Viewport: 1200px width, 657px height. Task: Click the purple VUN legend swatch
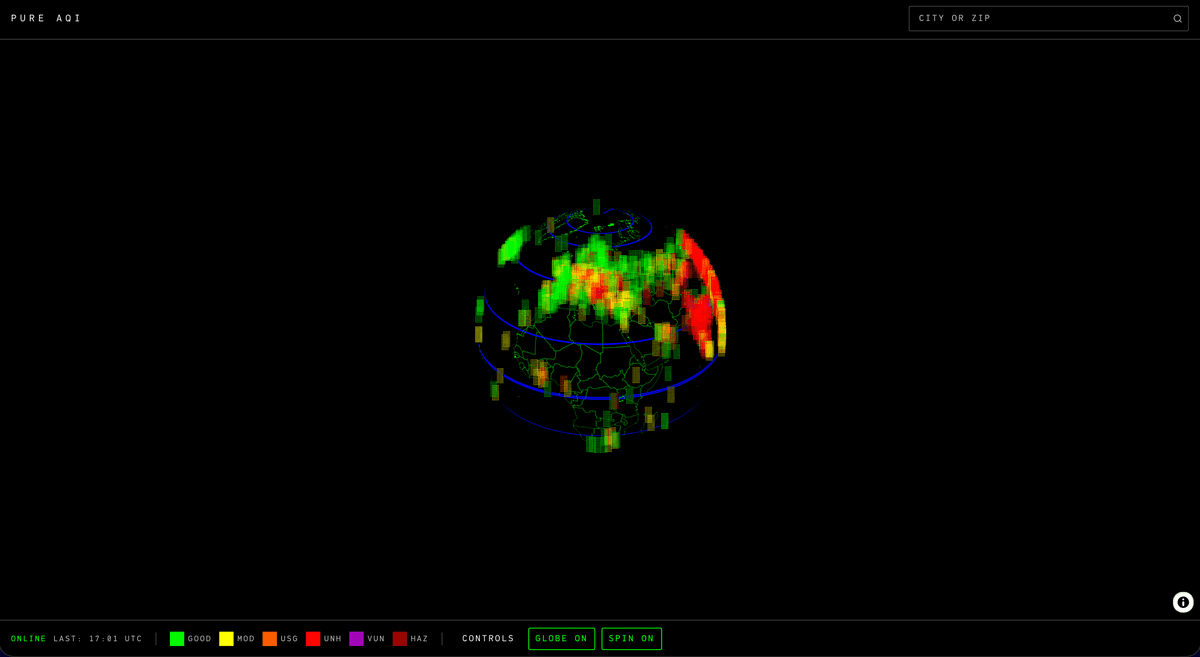(356, 639)
